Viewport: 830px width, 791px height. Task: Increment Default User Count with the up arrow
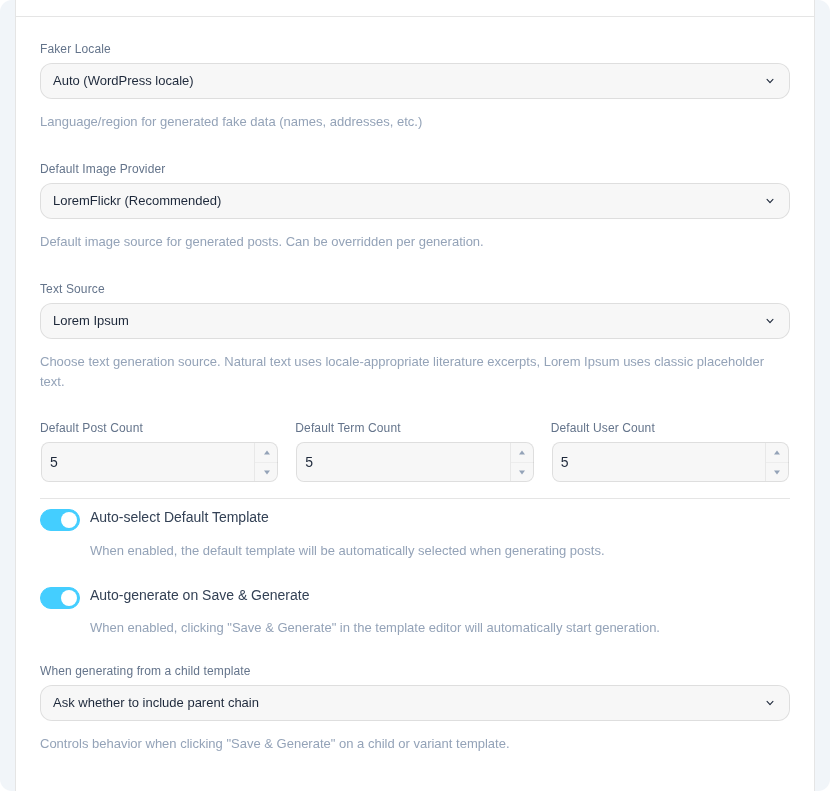click(777, 454)
